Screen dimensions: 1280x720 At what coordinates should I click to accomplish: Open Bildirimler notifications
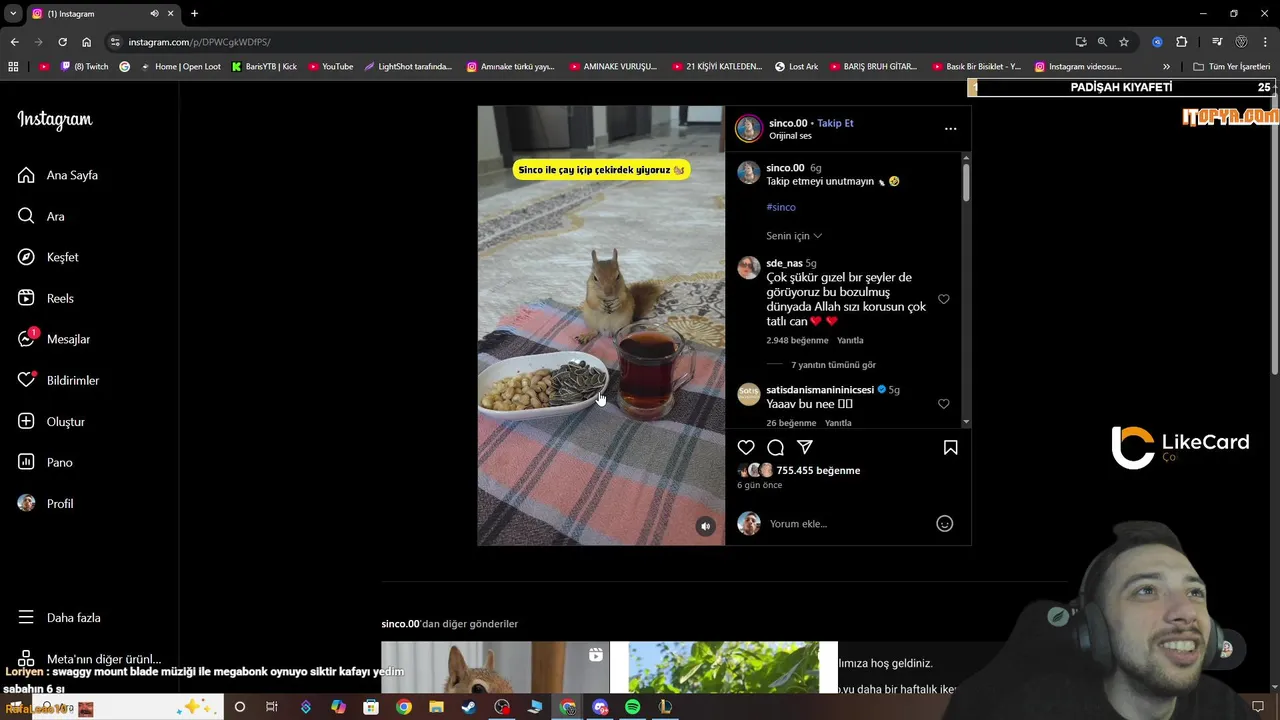coord(58,380)
